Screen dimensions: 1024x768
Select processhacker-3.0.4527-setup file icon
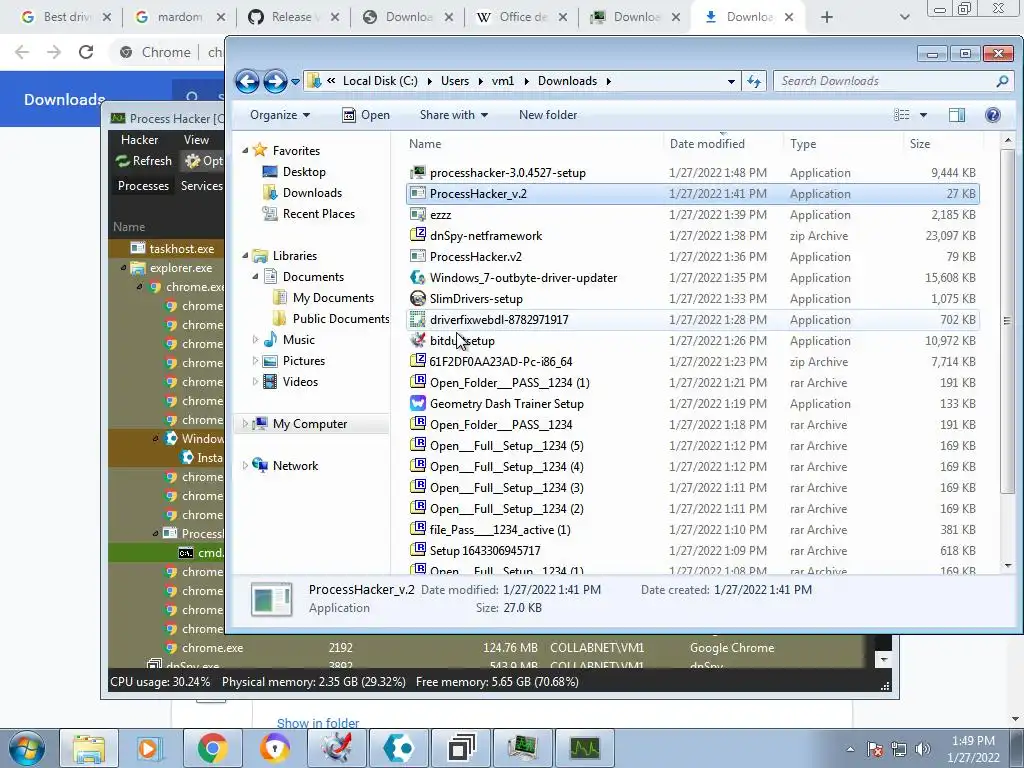tap(417, 172)
